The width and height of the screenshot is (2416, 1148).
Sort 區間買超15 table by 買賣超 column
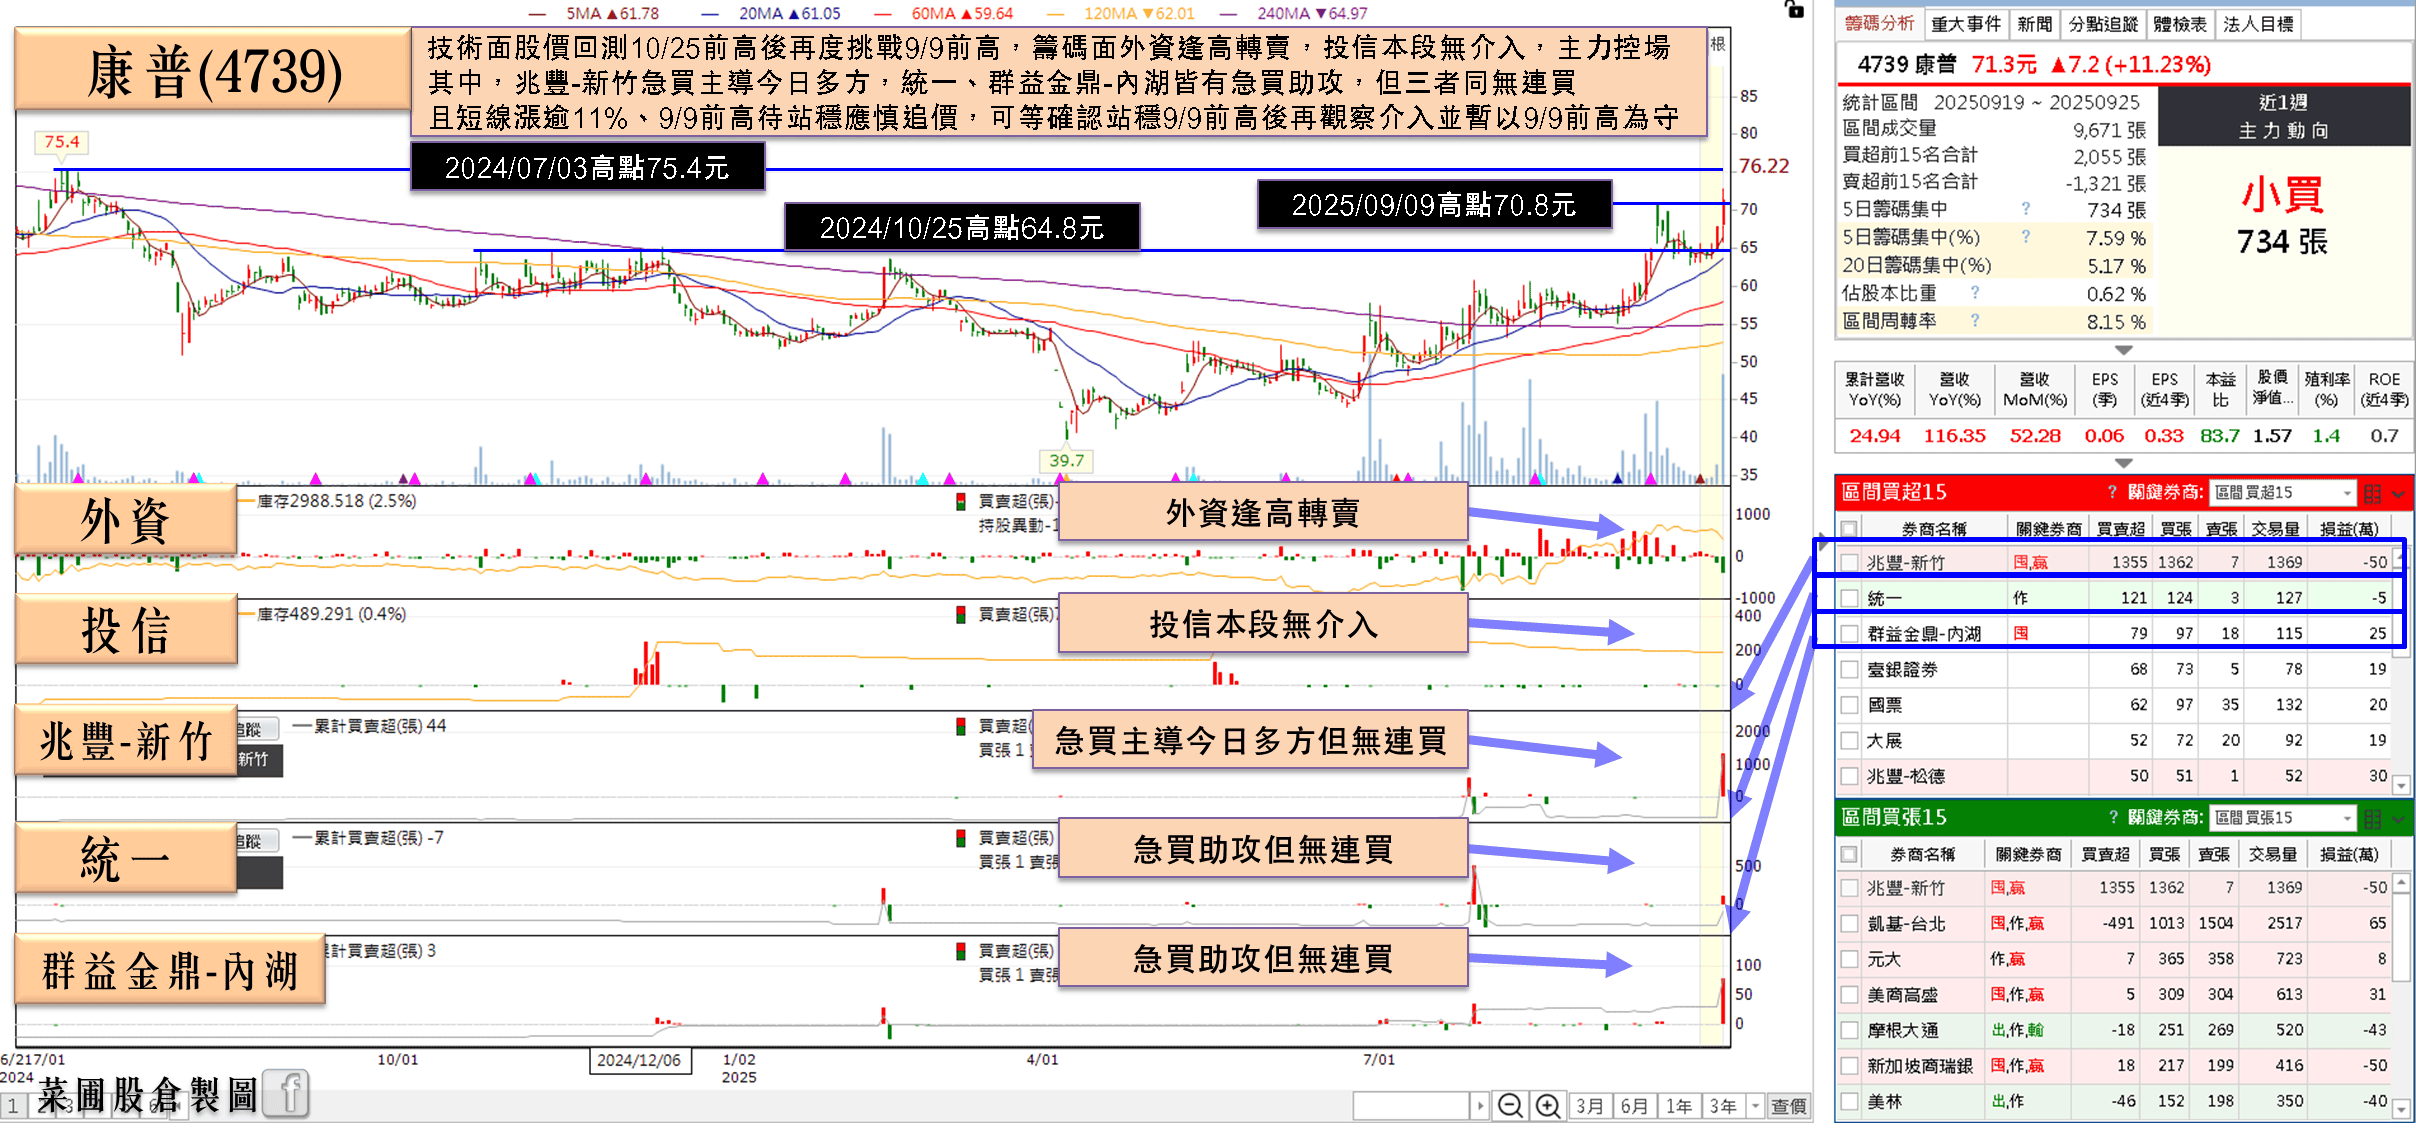pos(2120,529)
